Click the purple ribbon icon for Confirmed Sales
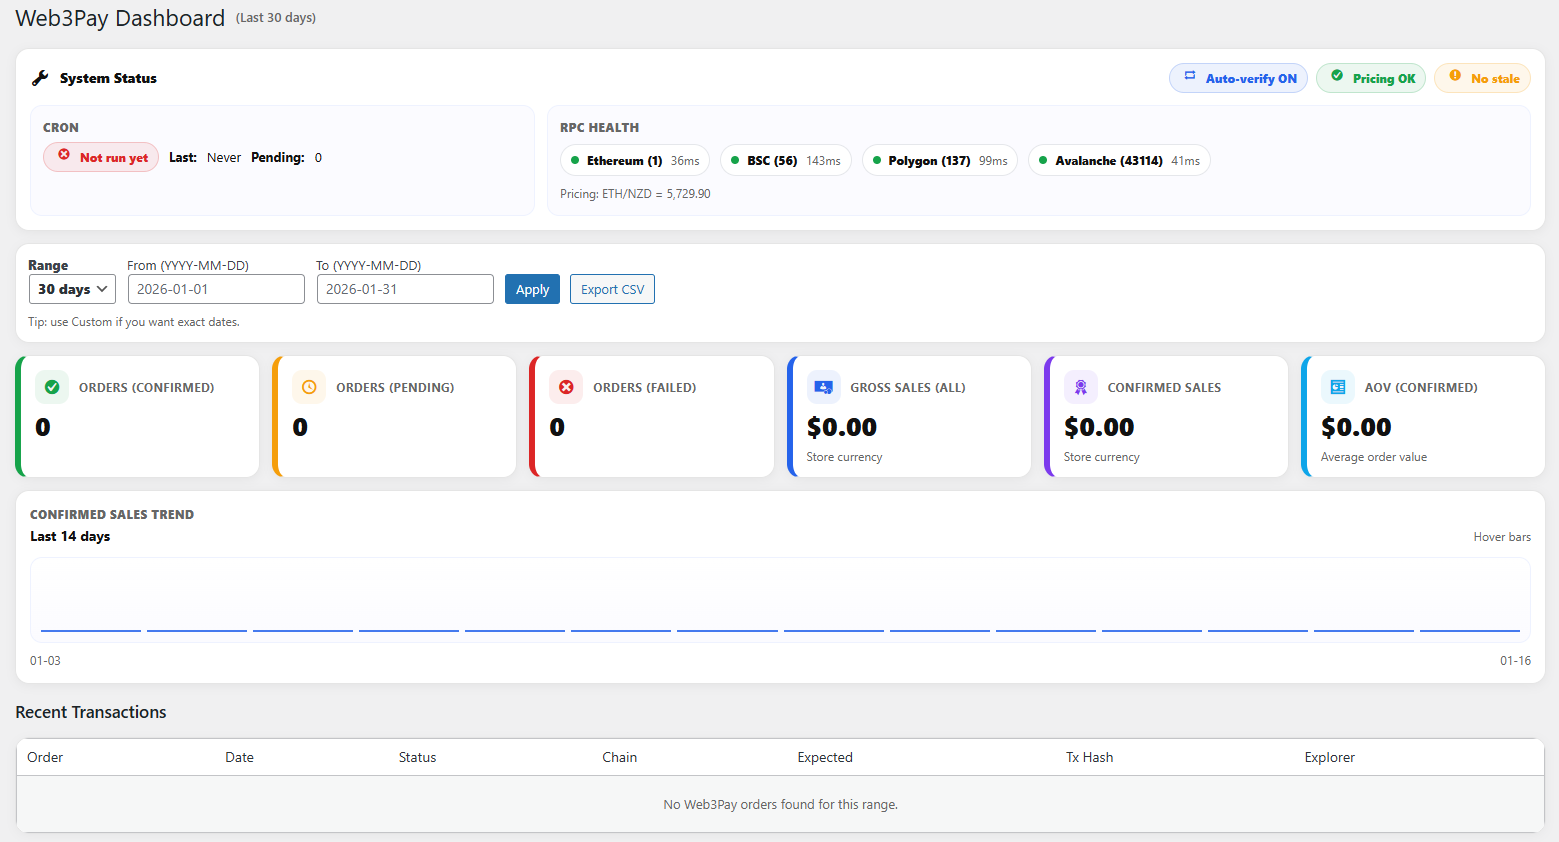Viewport: 1559px width, 842px height. pos(1081,387)
